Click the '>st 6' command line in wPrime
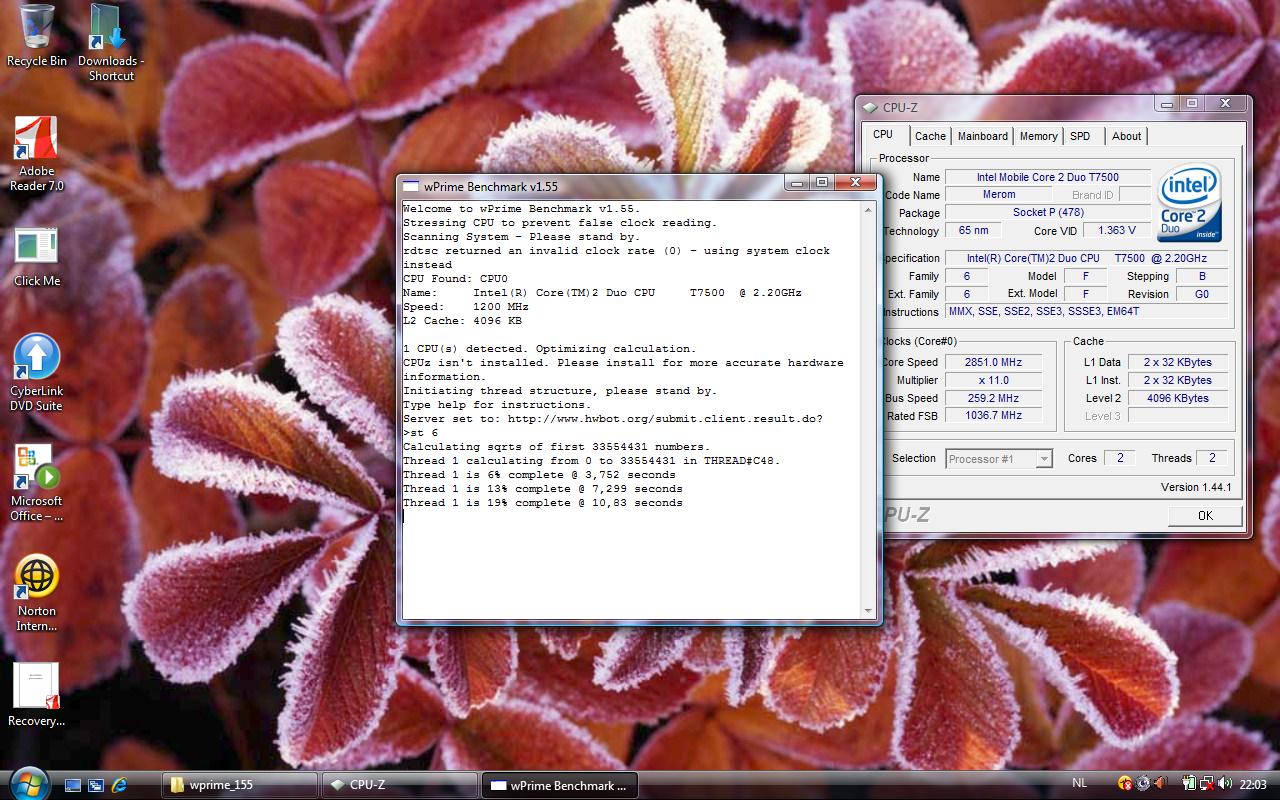 pyautogui.click(x=421, y=433)
